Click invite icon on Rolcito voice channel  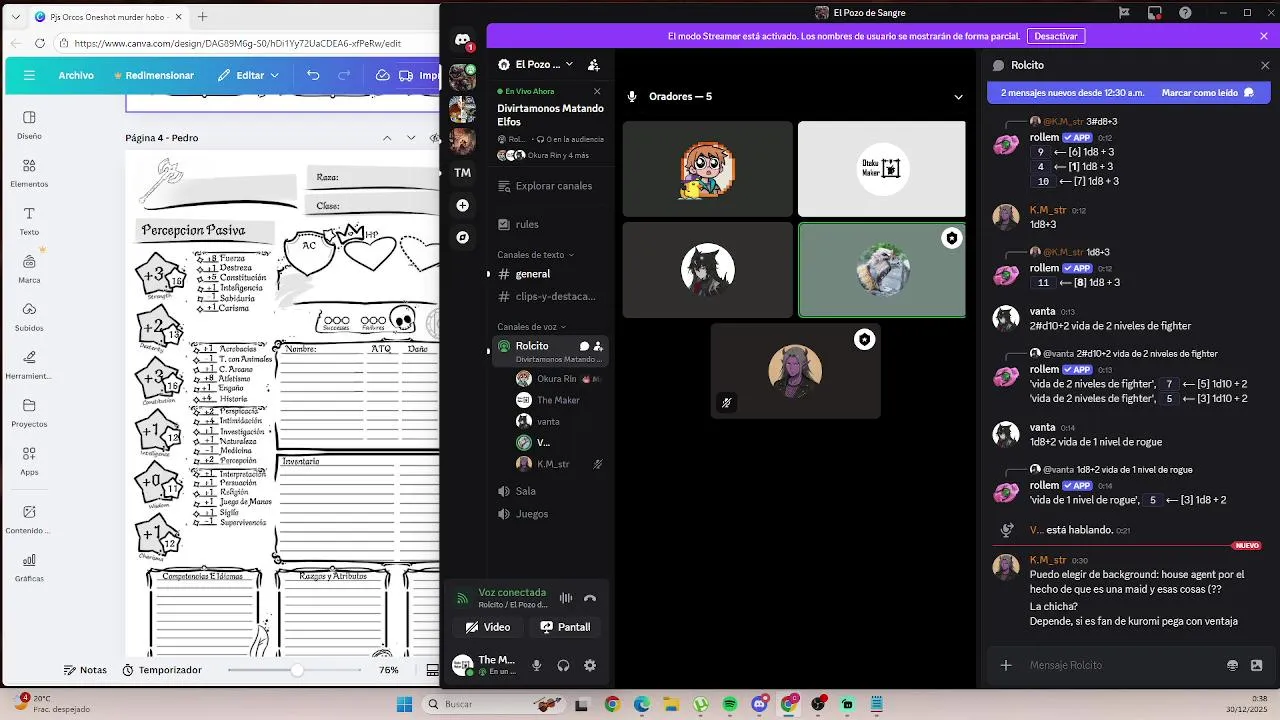click(x=598, y=346)
